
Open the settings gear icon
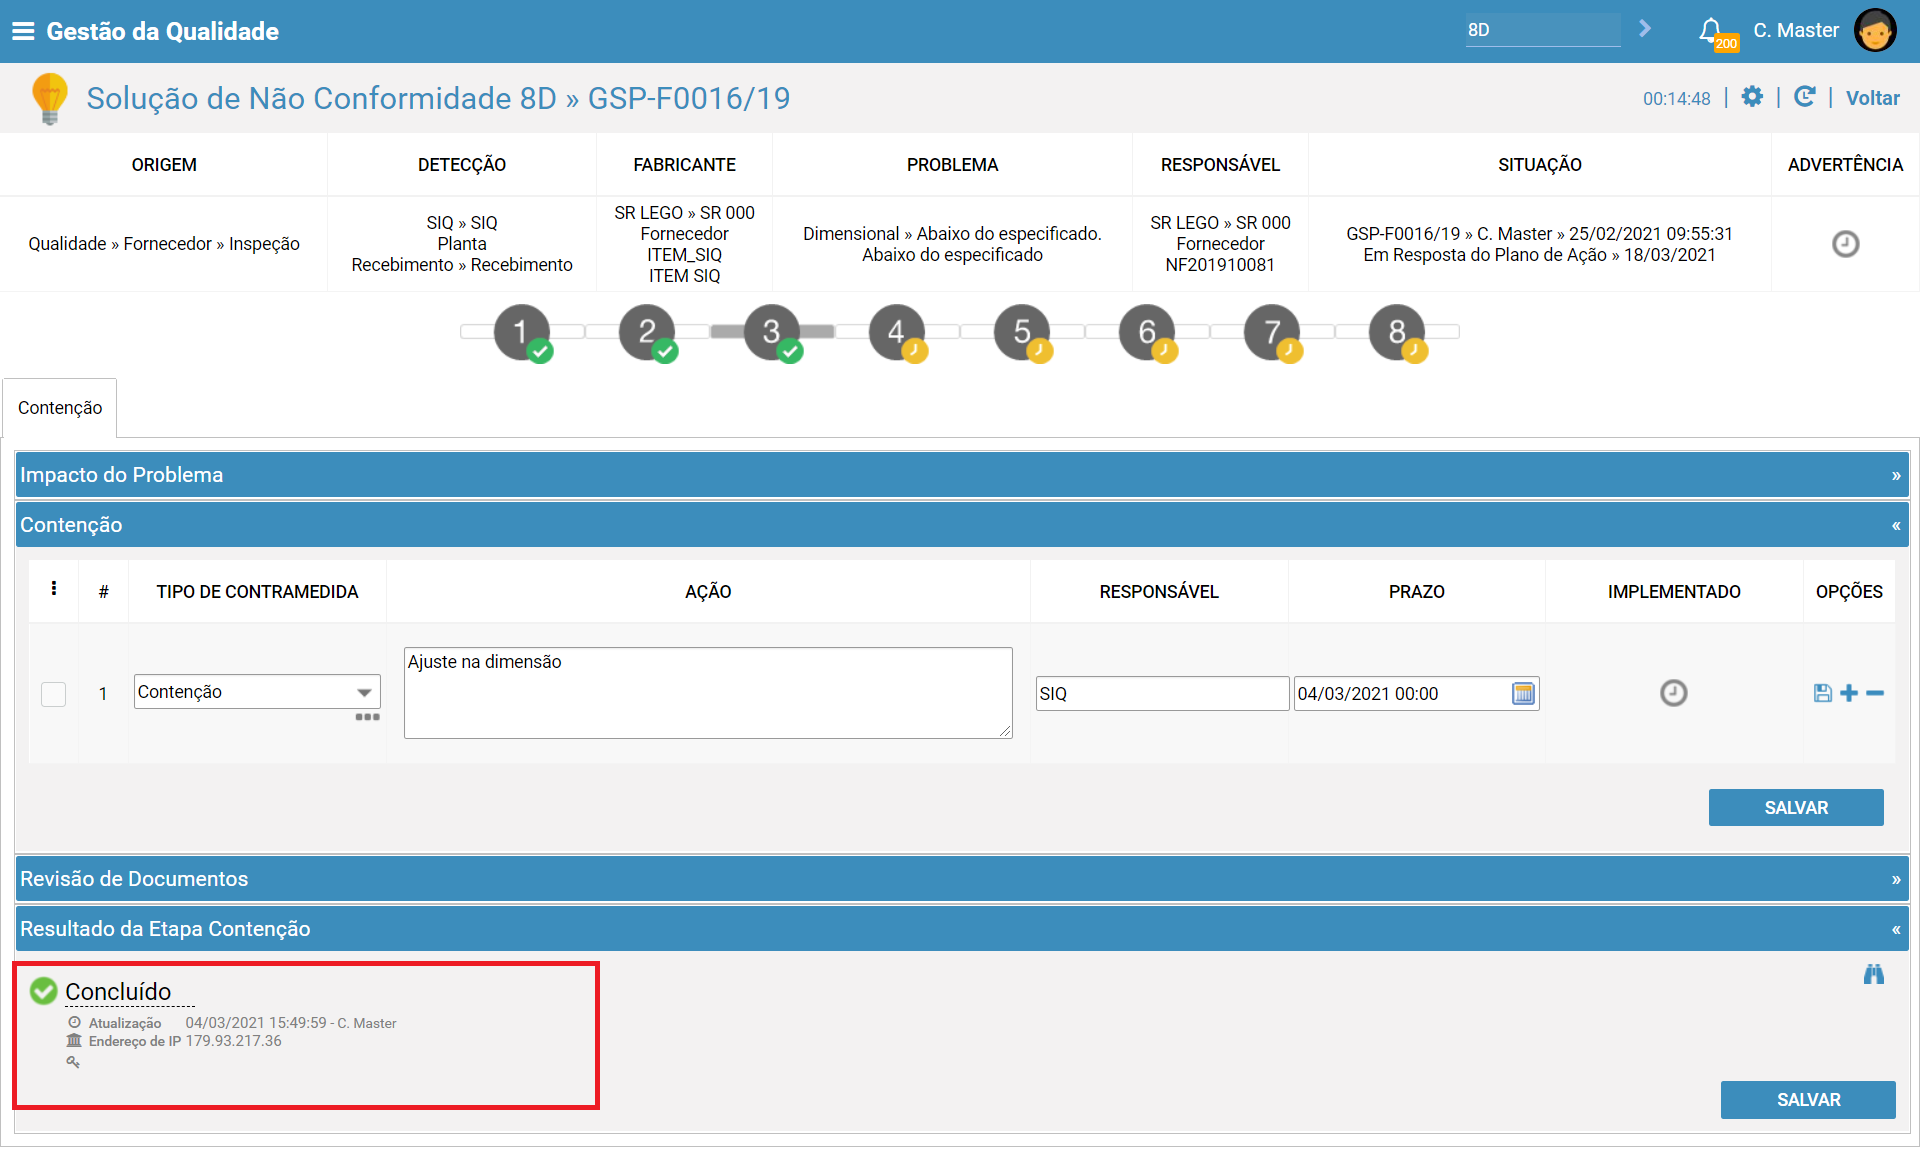tap(1752, 97)
